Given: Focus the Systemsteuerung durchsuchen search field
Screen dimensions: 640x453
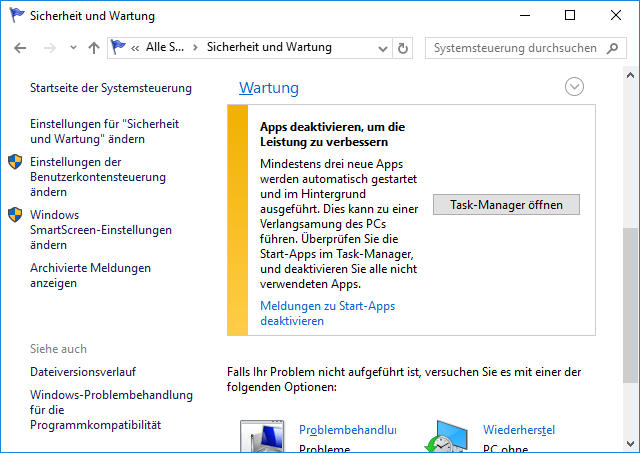Looking at the screenshot, I should 515,48.
